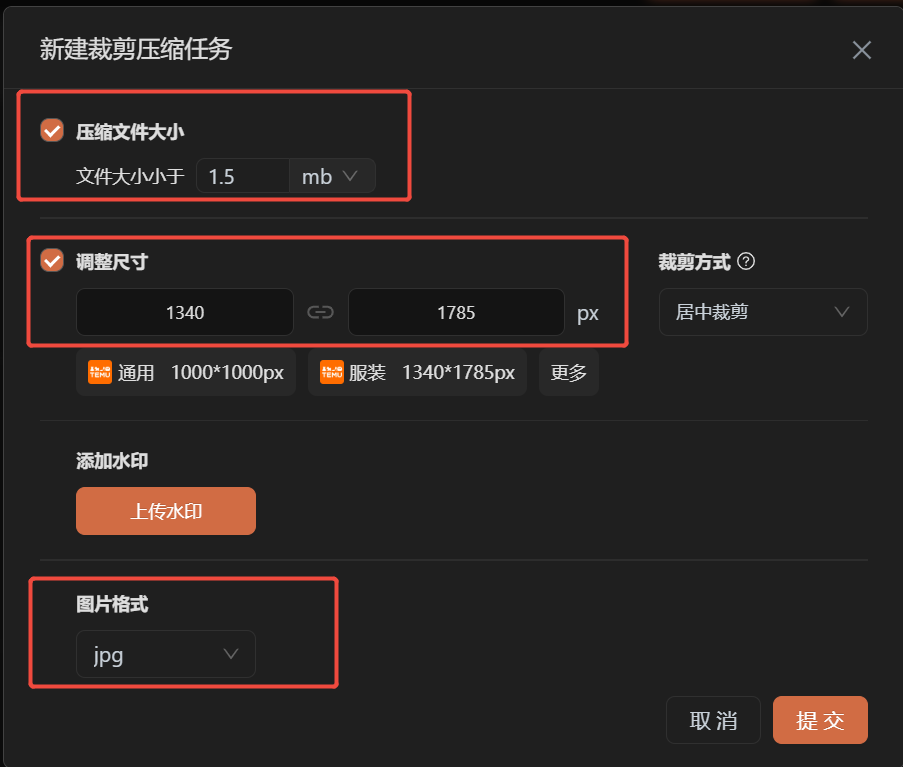Toggle the 调整尺寸 checkbox
Viewport: 903px width, 767px height.
click(52, 260)
